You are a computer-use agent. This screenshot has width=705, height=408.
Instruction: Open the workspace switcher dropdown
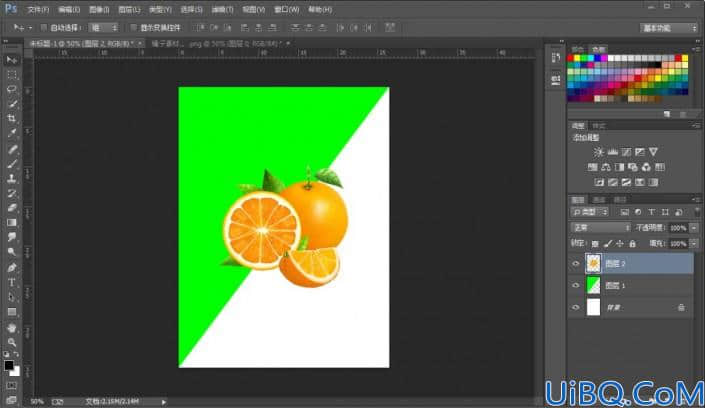669,28
